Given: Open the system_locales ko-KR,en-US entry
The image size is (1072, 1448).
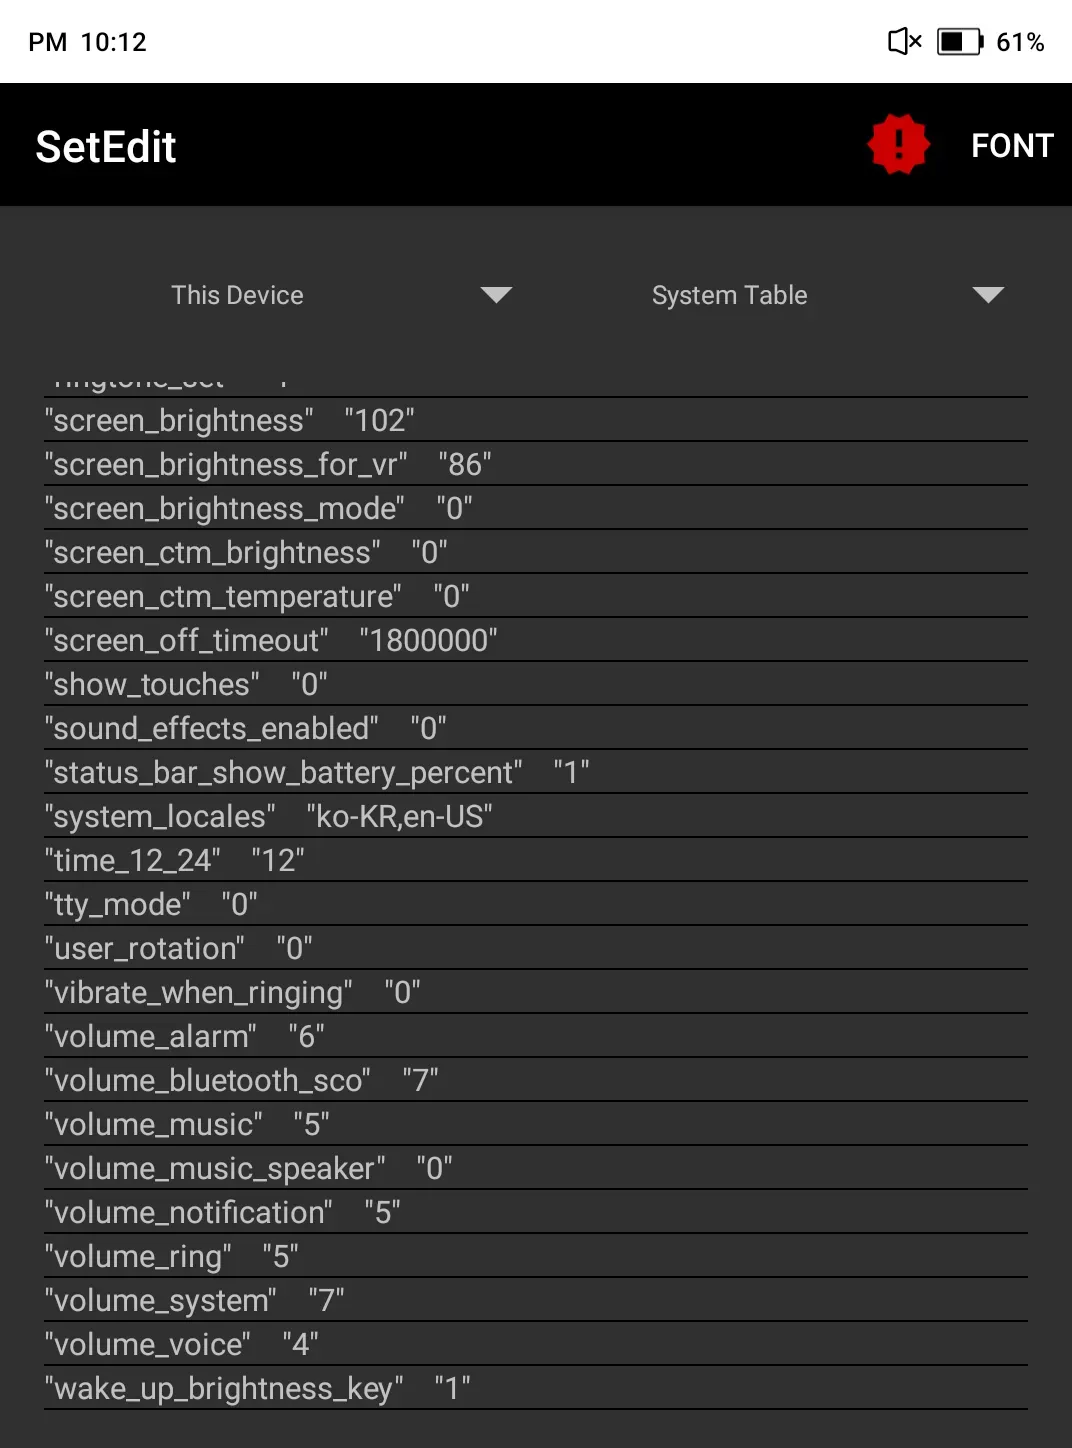Looking at the screenshot, I should [x=536, y=816].
